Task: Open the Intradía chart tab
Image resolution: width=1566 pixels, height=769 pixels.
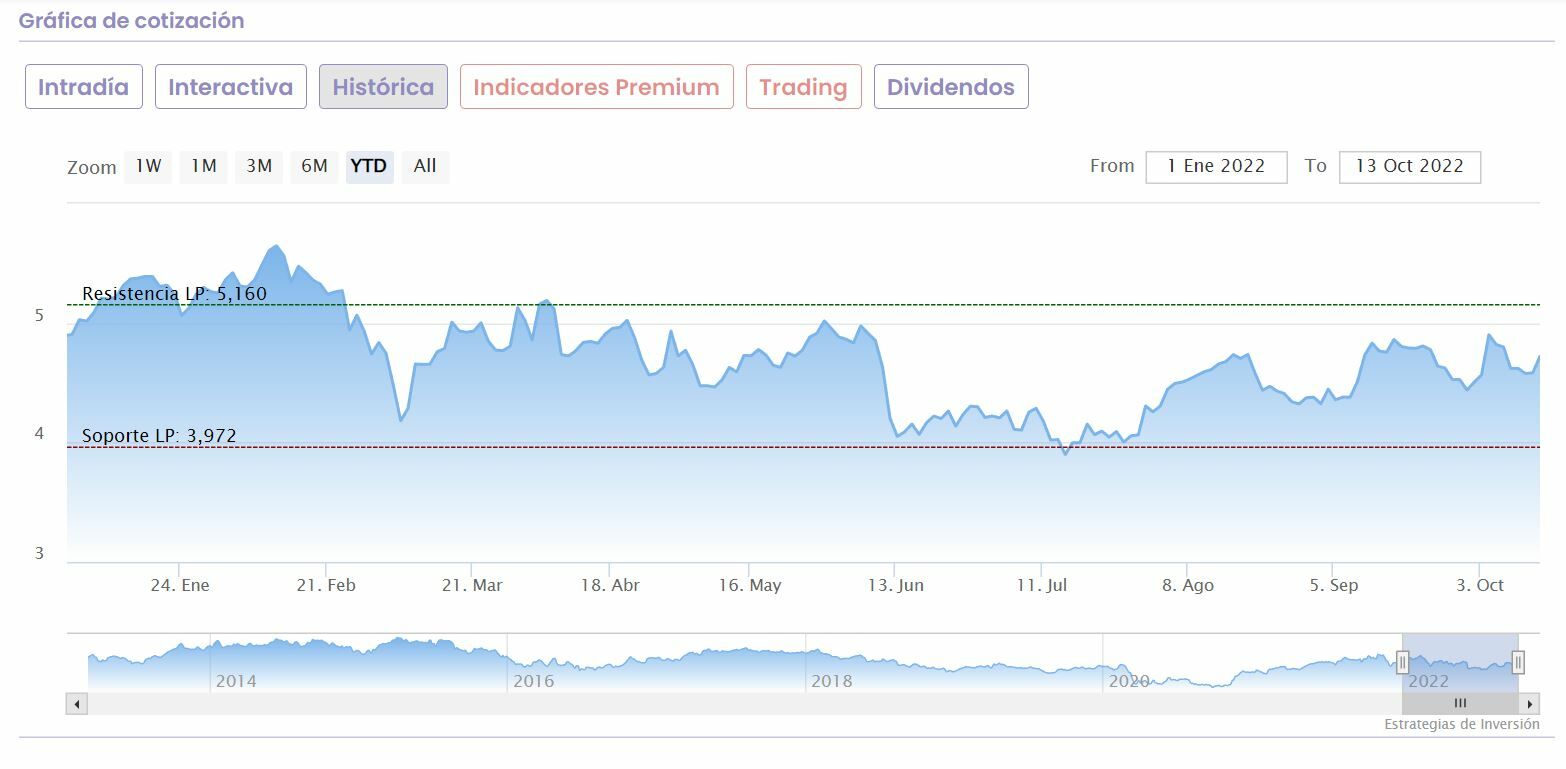Action: [83, 87]
